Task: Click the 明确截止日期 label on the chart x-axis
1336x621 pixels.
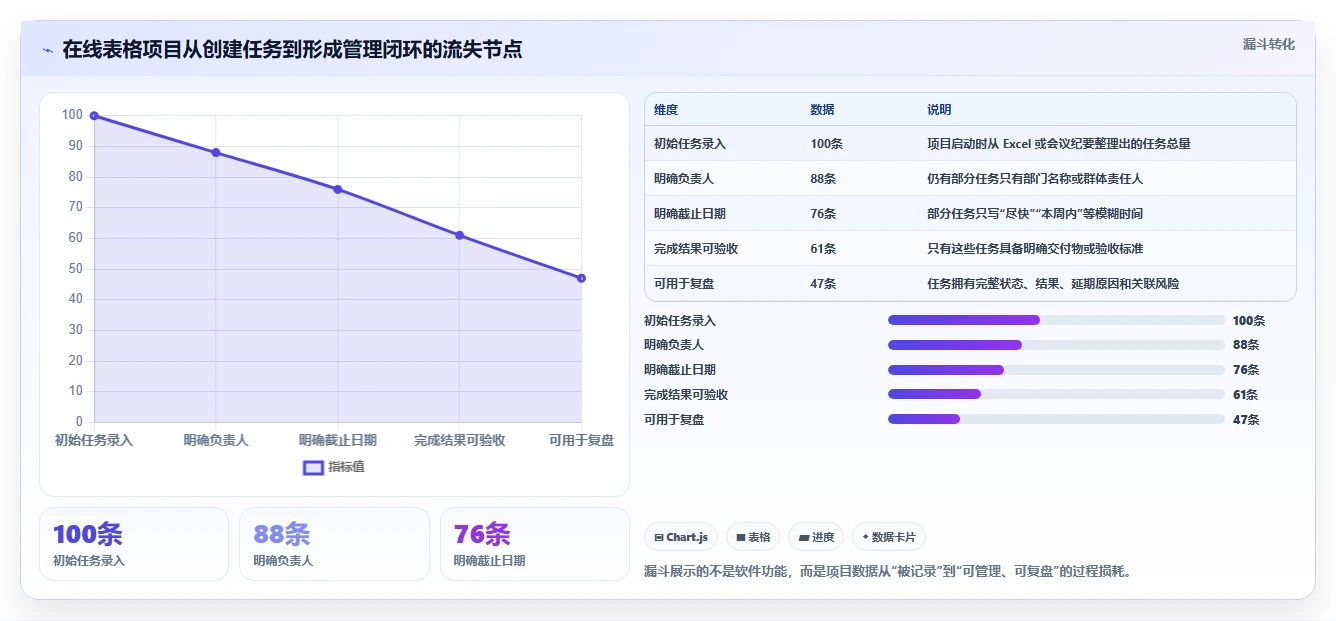Action: [338, 440]
